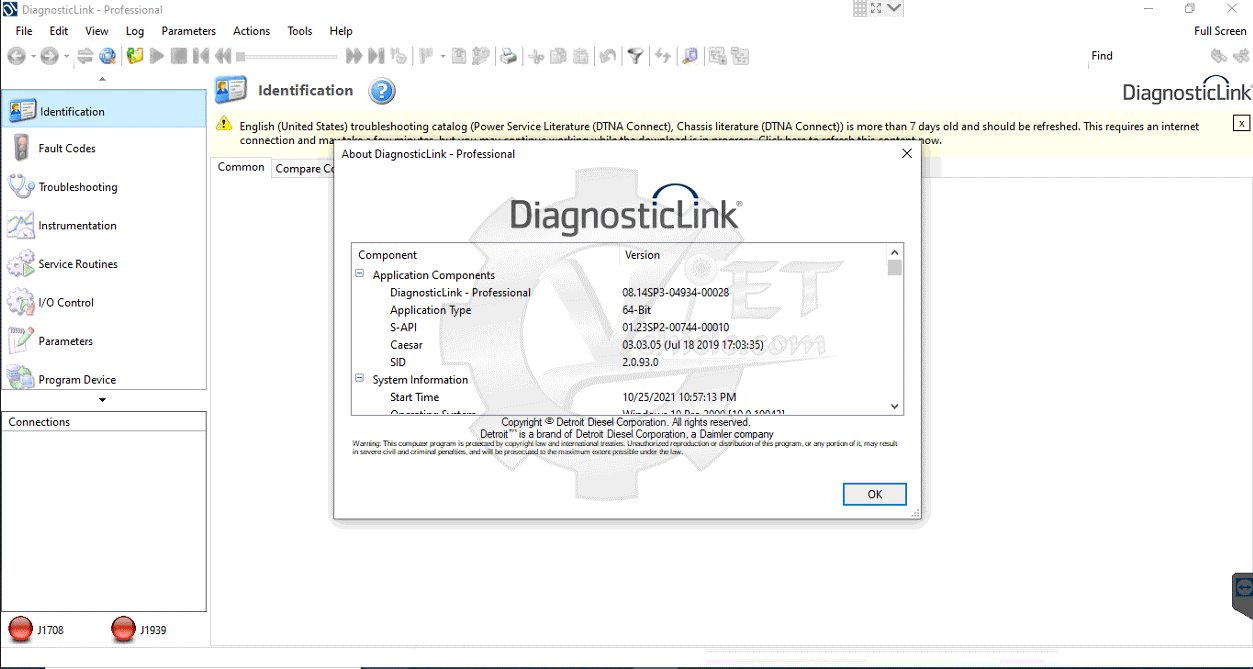Open Instrumentation in the sidebar
The height and width of the screenshot is (669, 1253).
(x=104, y=225)
